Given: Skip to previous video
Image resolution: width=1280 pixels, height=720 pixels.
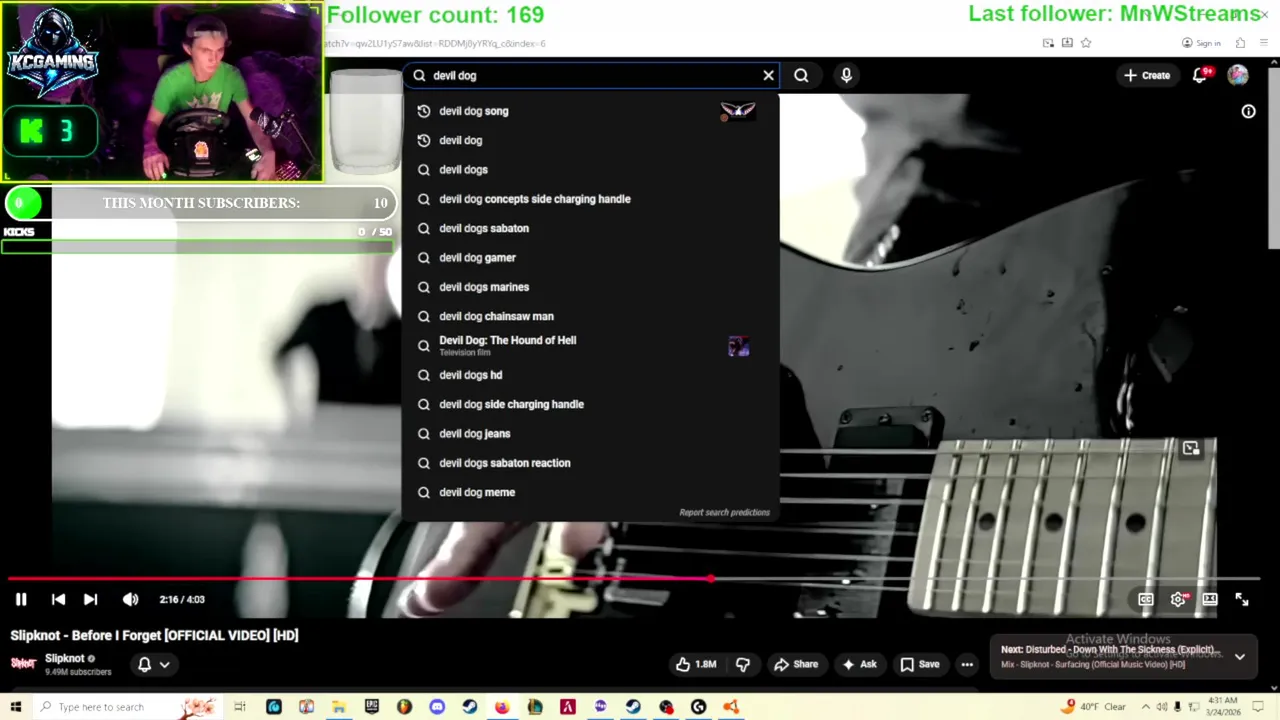Looking at the screenshot, I should [58, 599].
